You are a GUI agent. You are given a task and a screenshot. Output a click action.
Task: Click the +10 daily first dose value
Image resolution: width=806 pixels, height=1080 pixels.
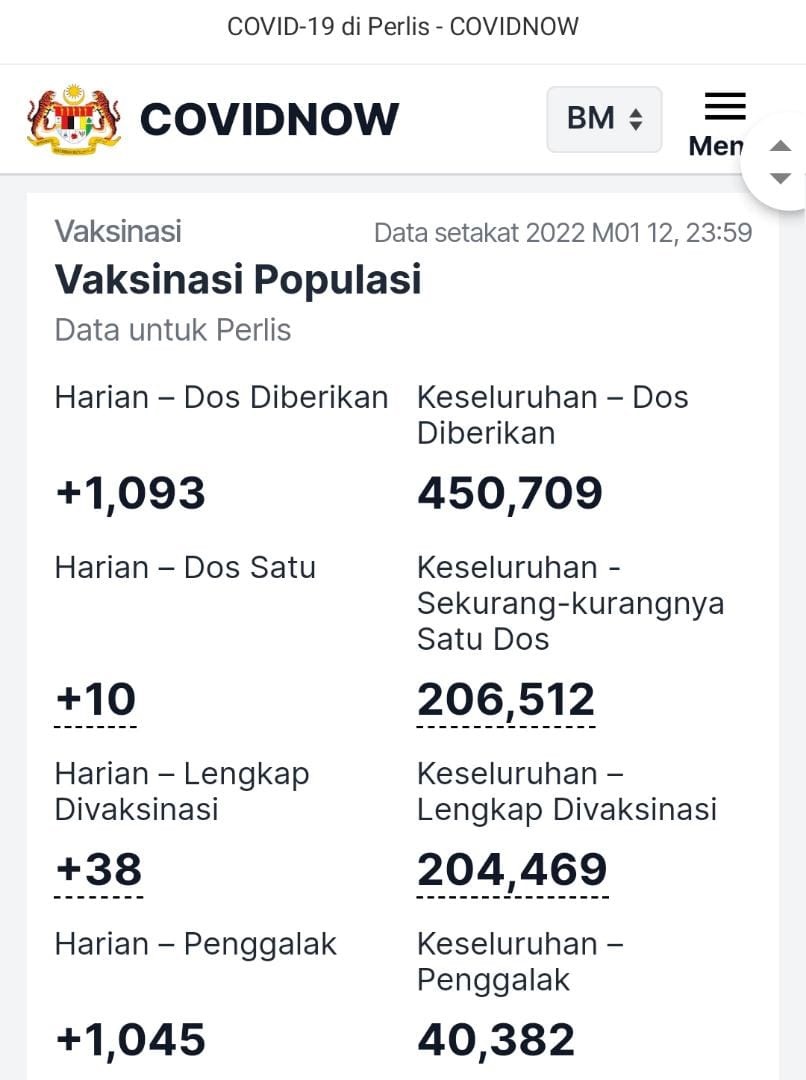click(x=96, y=699)
